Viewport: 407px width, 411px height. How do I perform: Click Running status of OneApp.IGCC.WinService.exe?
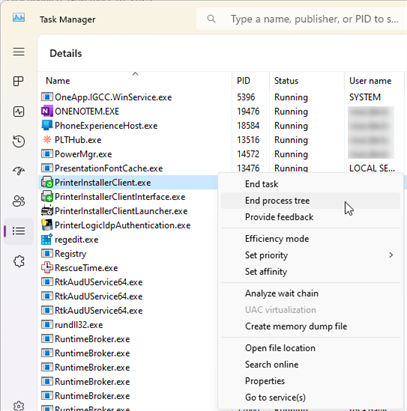[x=291, y=97]
